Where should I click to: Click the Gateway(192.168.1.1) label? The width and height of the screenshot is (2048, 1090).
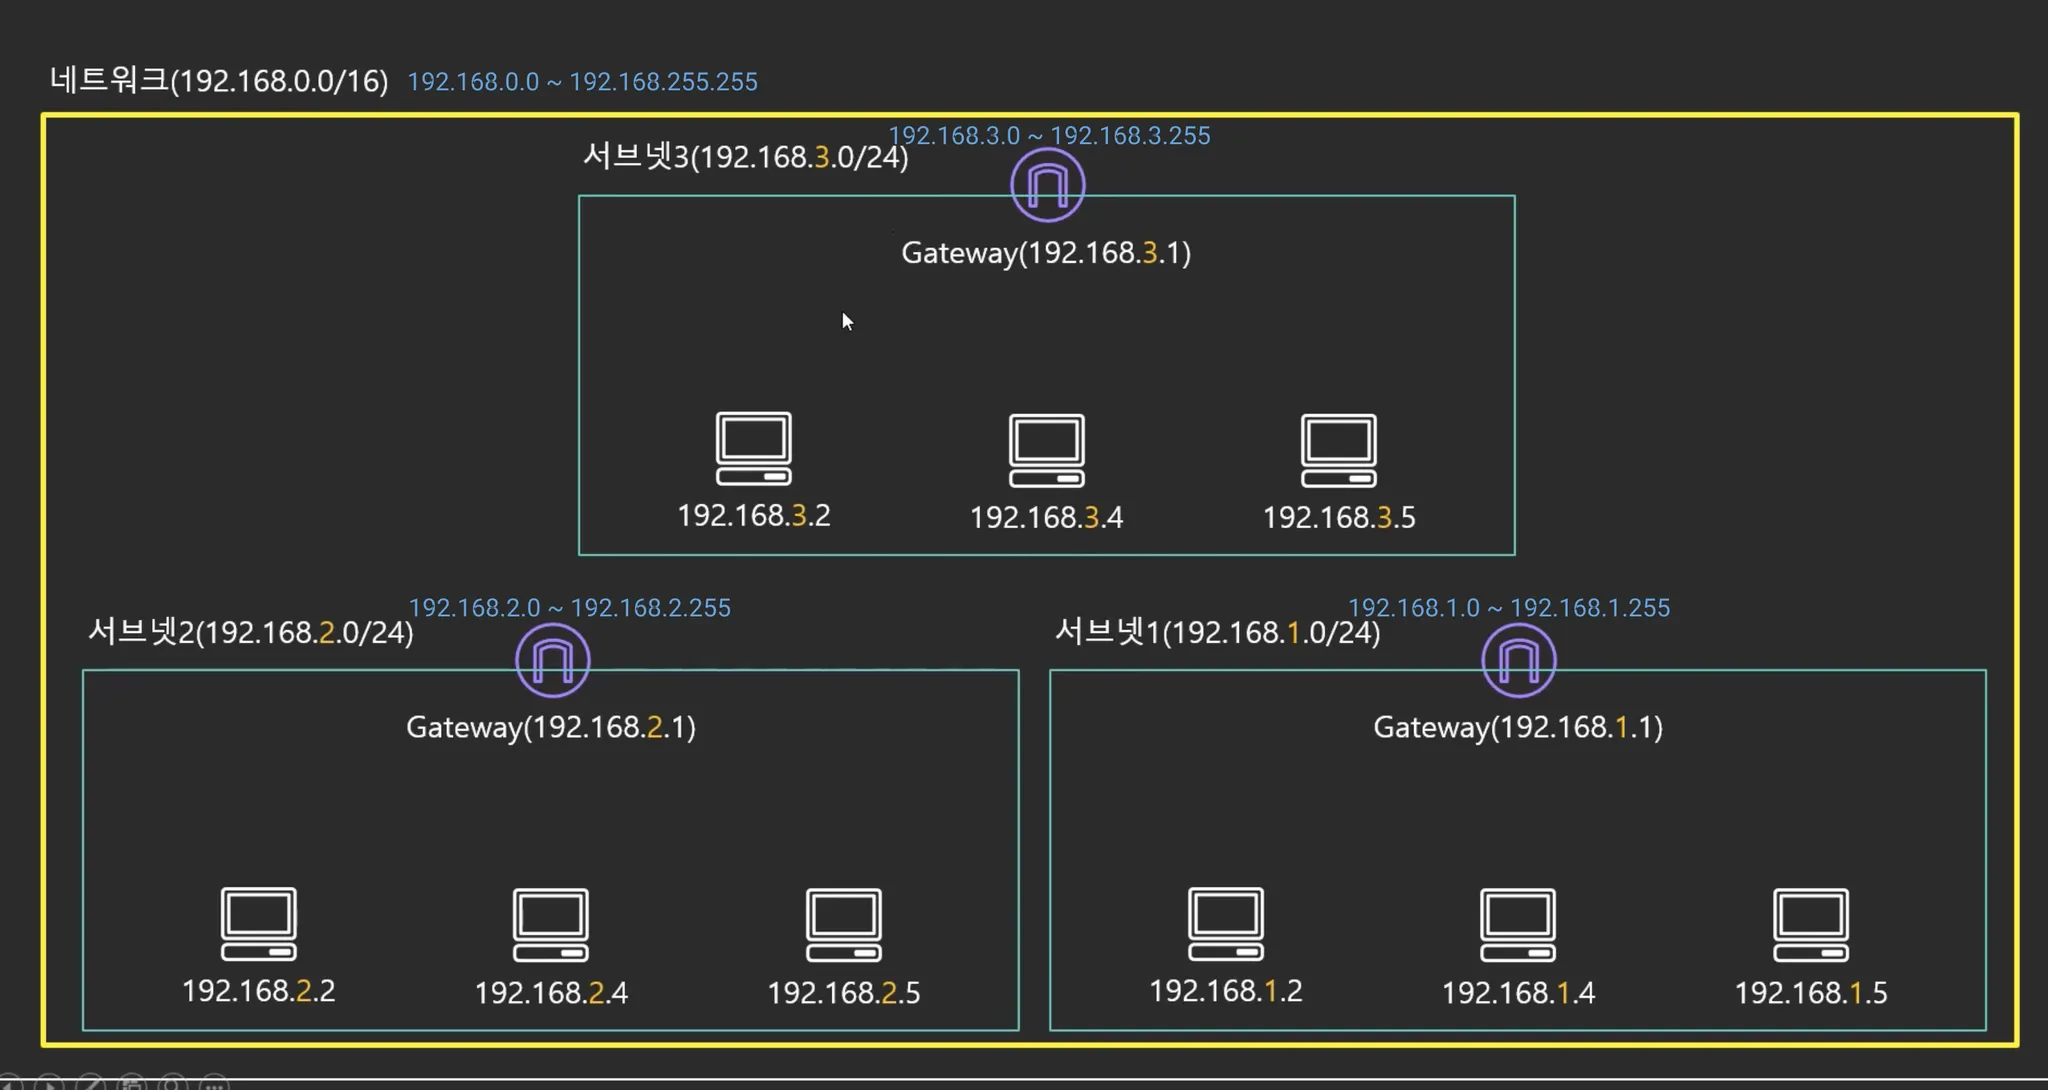click(1518, 727)
